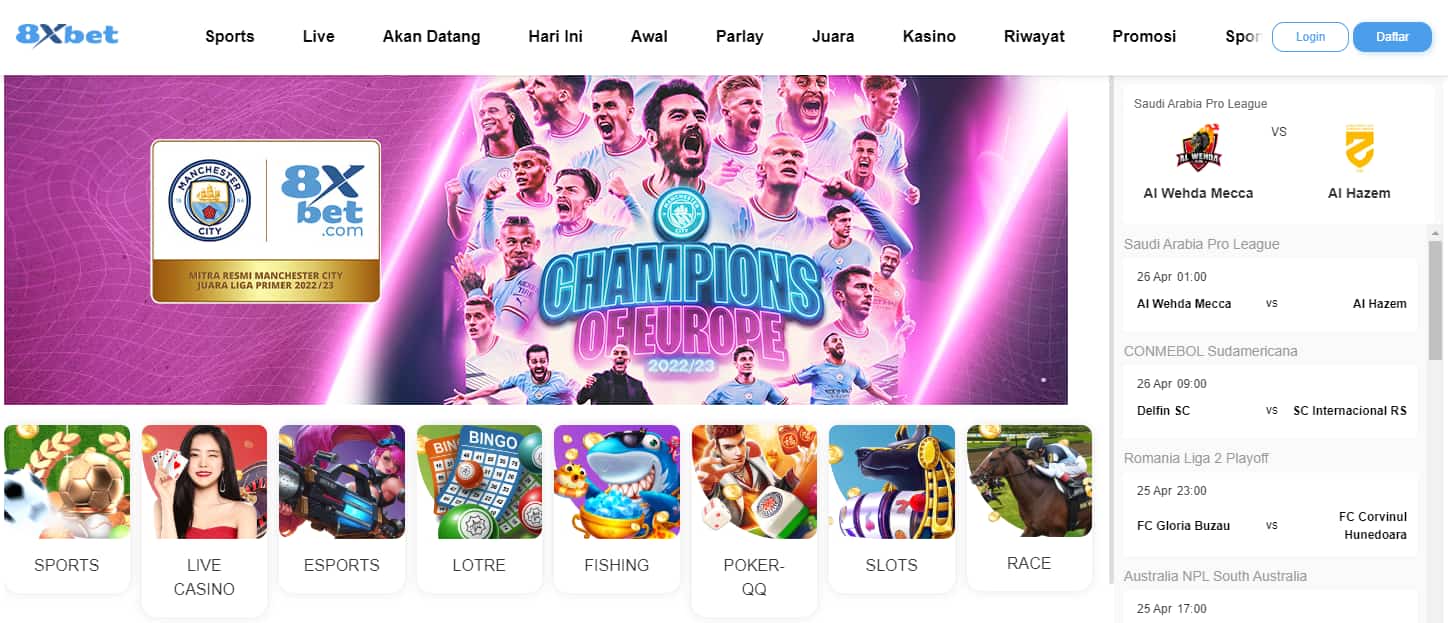Click the 8Xbet logo in the header
Viewport: 1448px width, 623px height.
pos(67,36)
